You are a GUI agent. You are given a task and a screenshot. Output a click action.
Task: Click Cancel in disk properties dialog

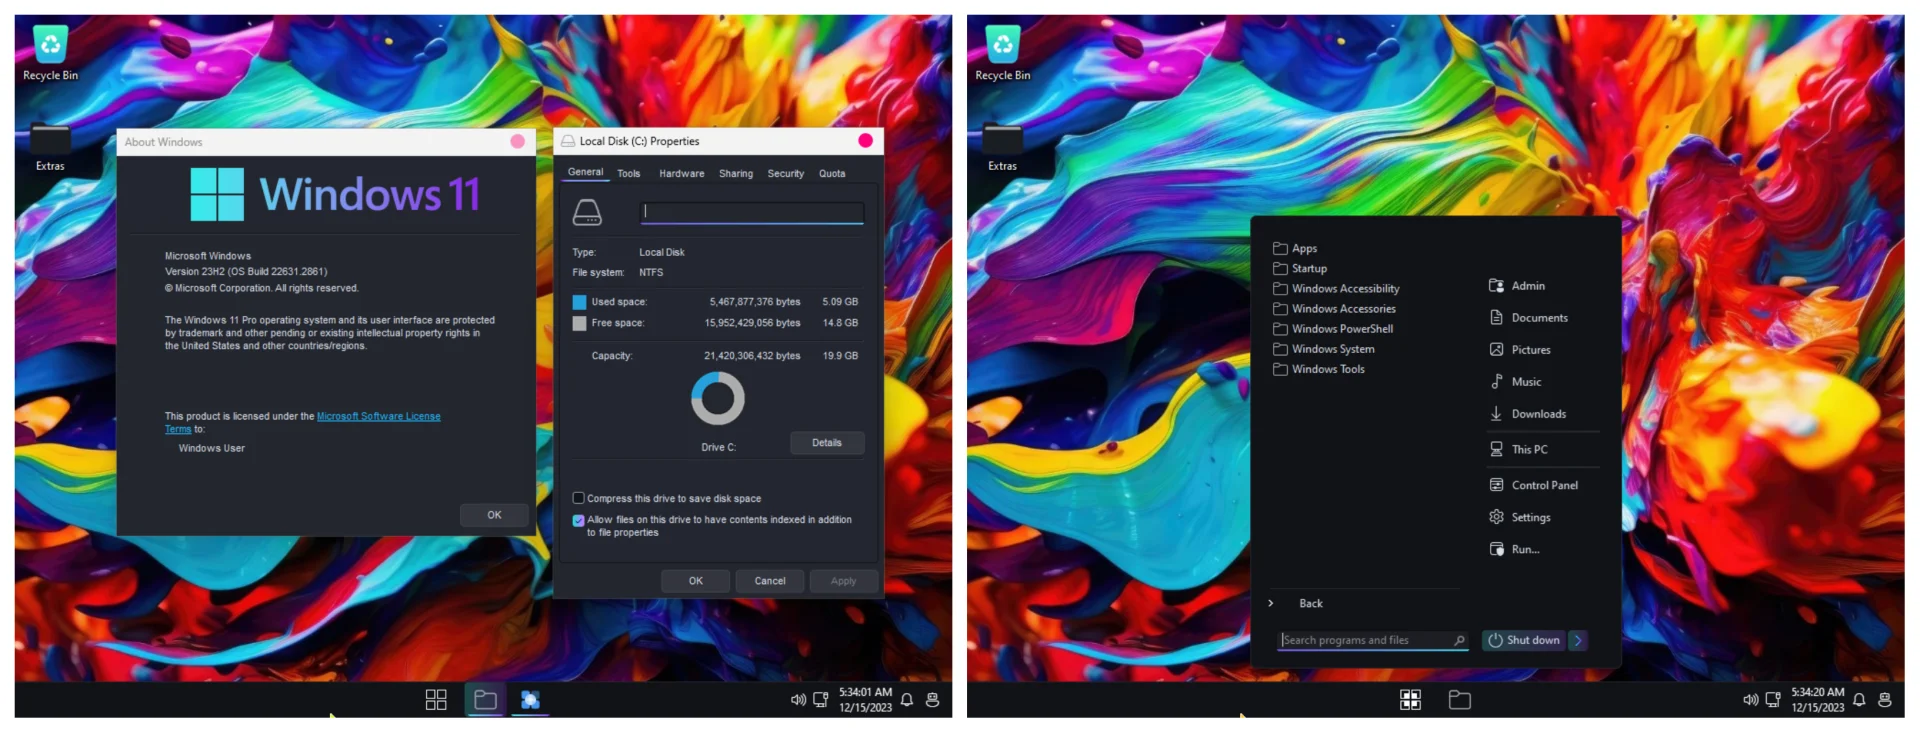point(770,581)
